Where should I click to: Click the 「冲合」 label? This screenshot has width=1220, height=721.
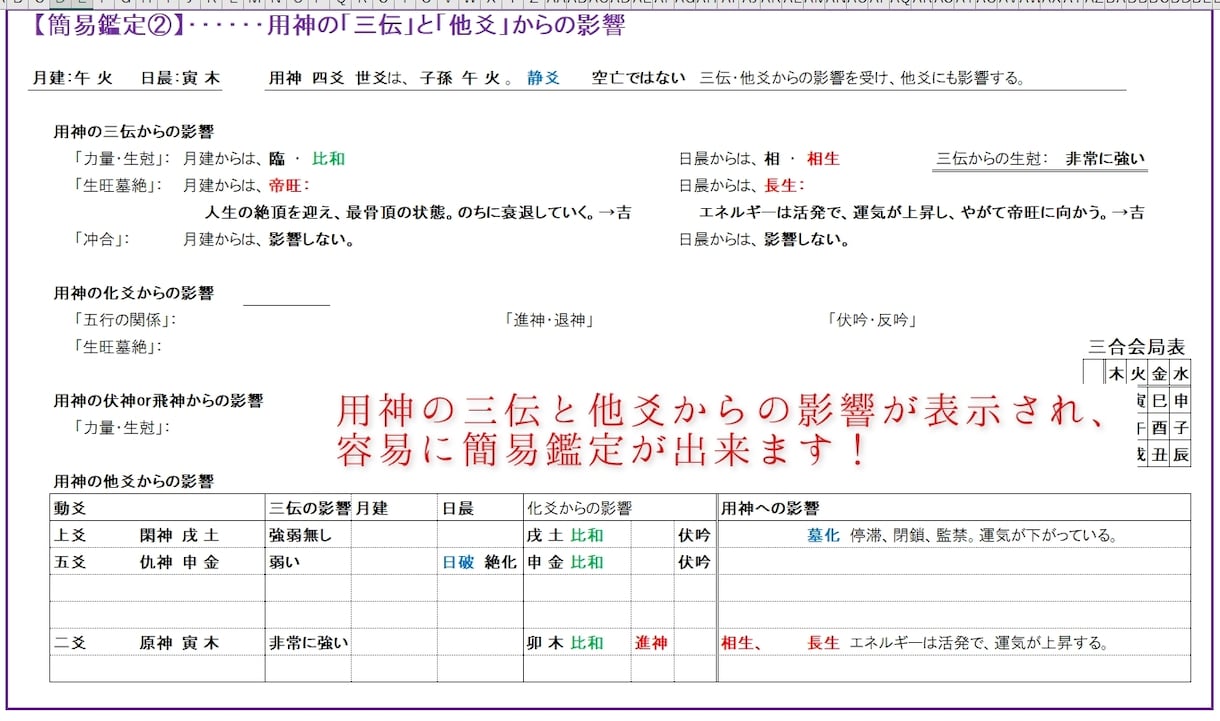(x=101, y=239)
